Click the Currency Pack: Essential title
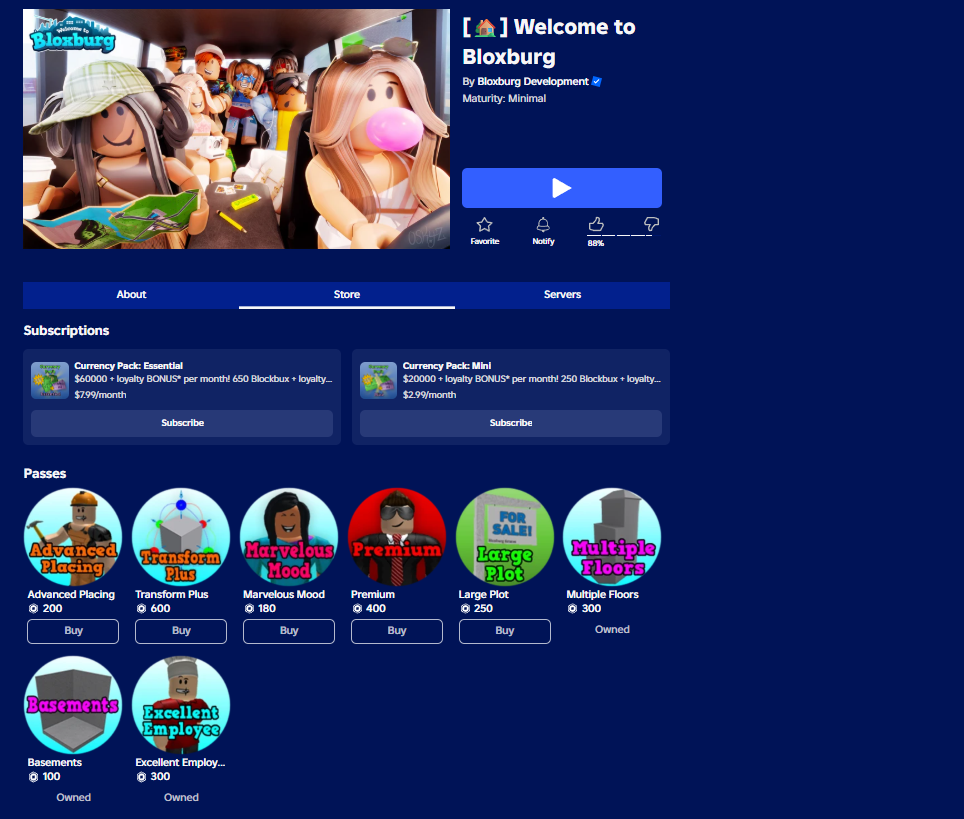The height and width of the screenshot is (819, 964). click(128, 366)
